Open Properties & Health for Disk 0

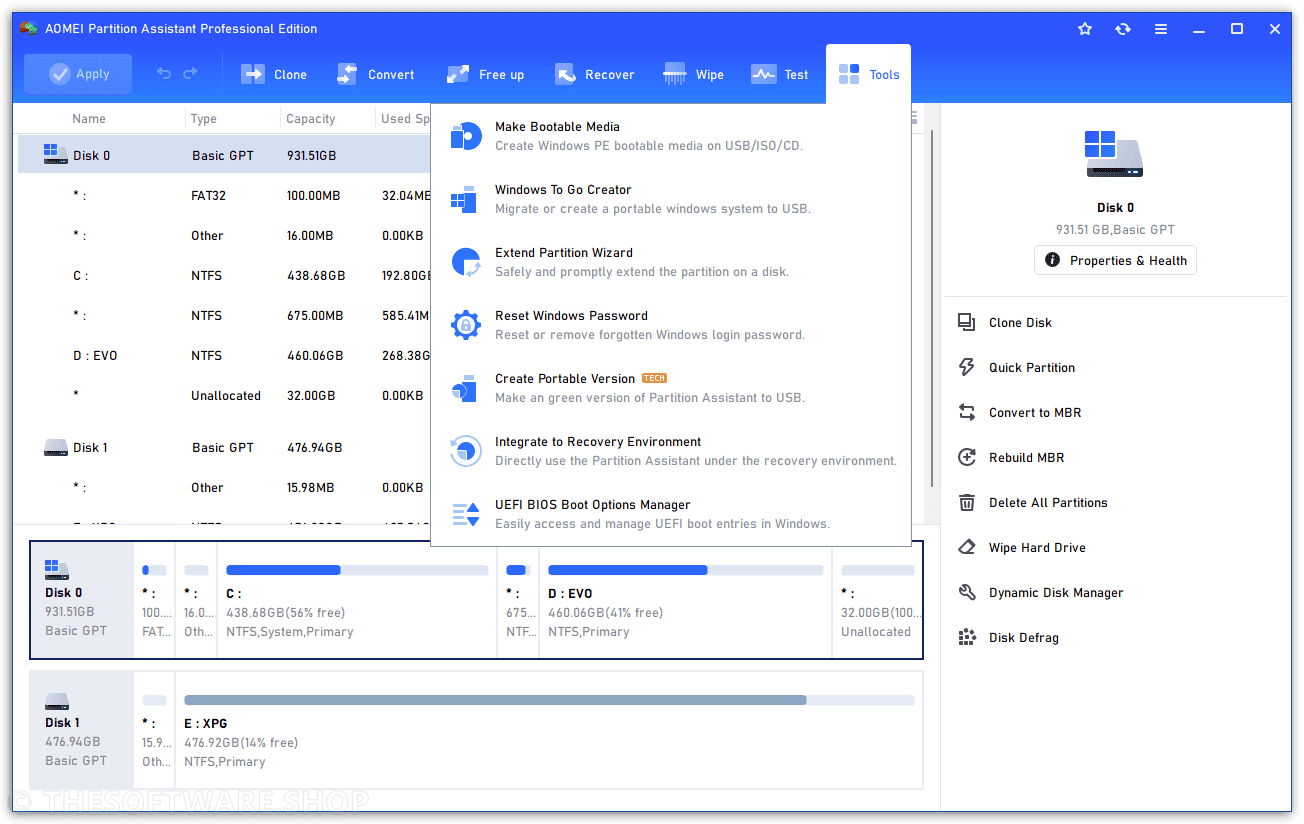[1116, 260]
